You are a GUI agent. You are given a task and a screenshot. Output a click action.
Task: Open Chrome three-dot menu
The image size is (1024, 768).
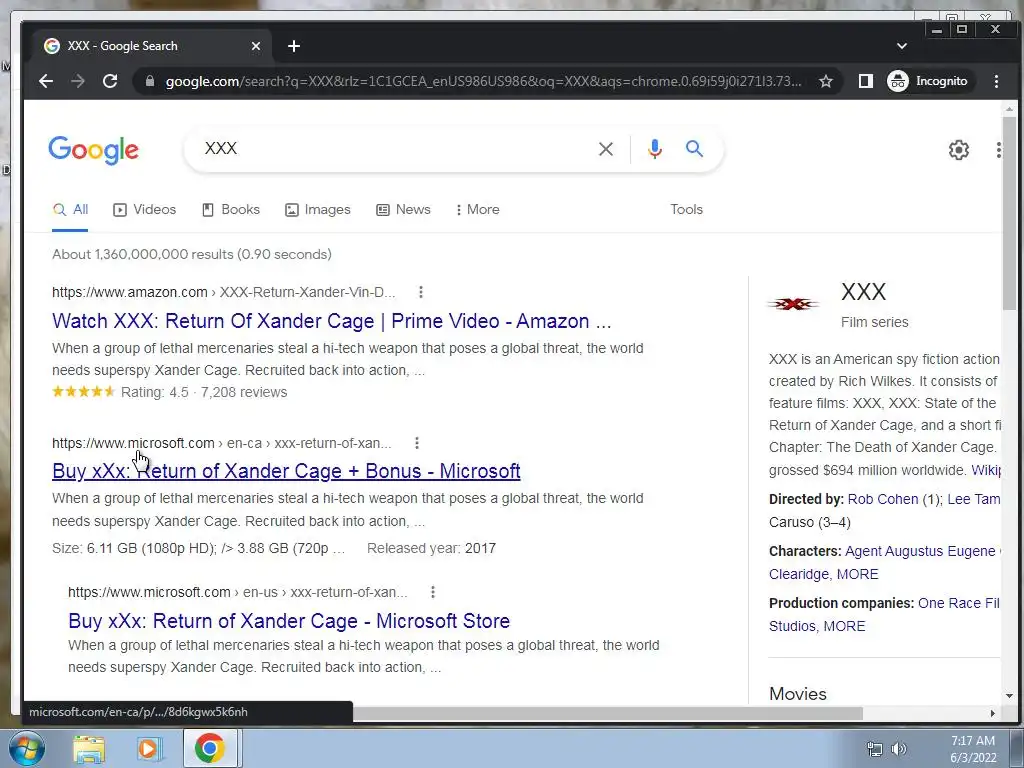pyautogui.click(x=996, y=81)
